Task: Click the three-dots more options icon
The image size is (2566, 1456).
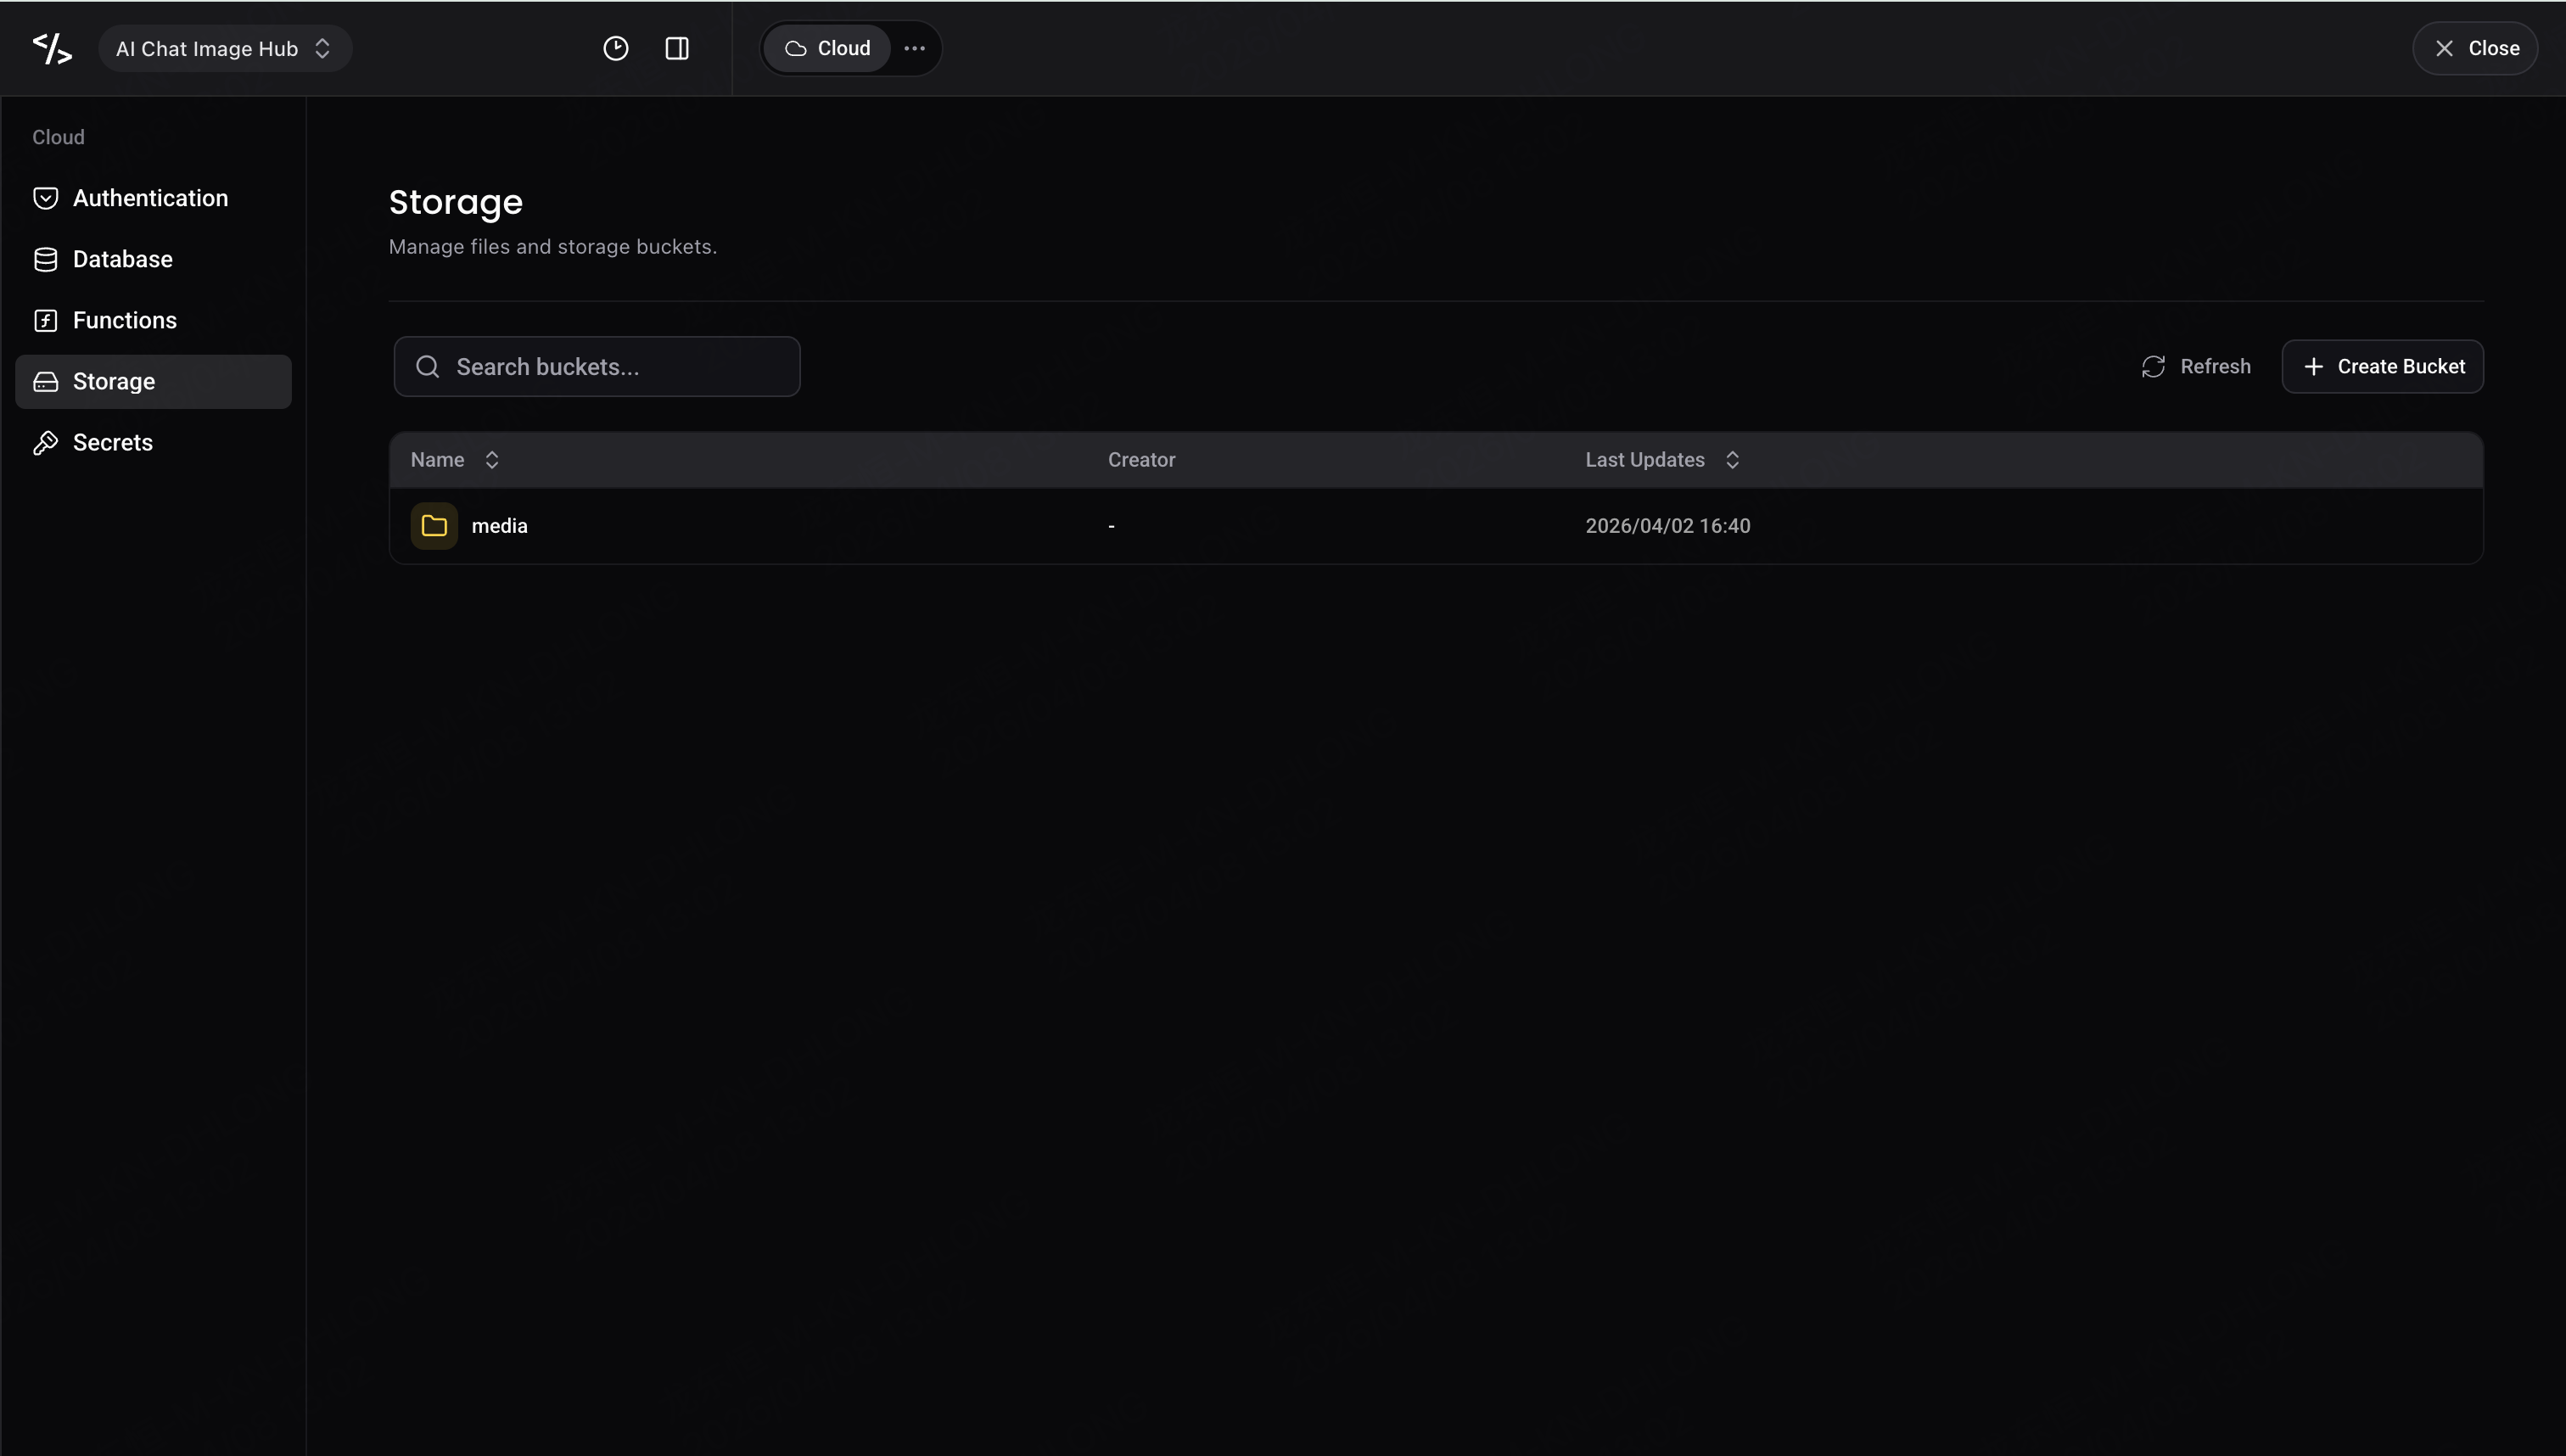Action: (914, 48)
